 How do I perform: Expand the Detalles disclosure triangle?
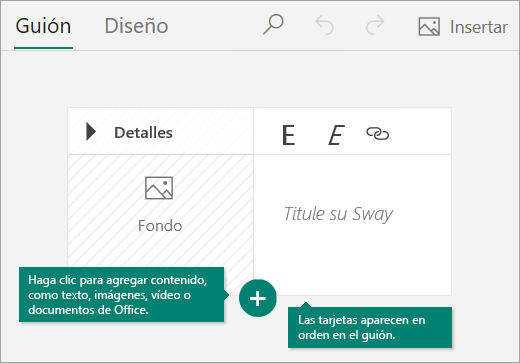91,132
